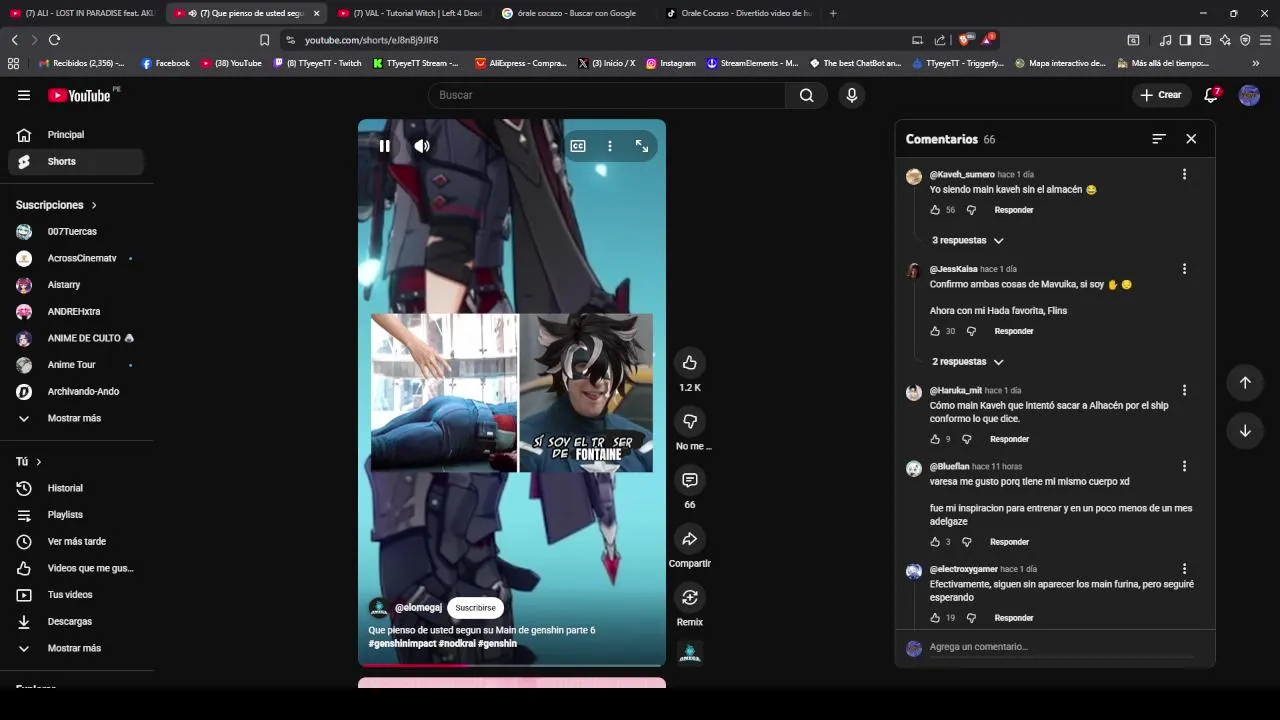This screenshot has height=720, width=1280.
Task: Start voice search with microphone
Action: (852, 95)
